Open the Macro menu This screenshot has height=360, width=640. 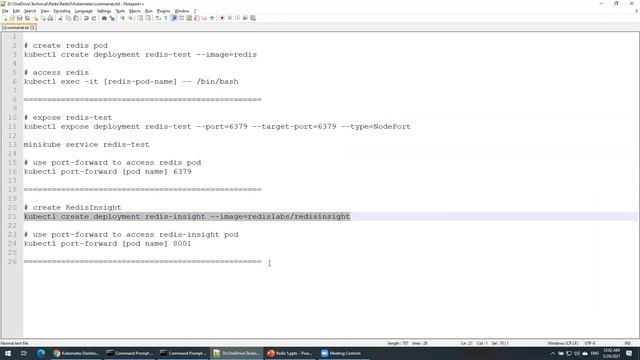[135, 11]
